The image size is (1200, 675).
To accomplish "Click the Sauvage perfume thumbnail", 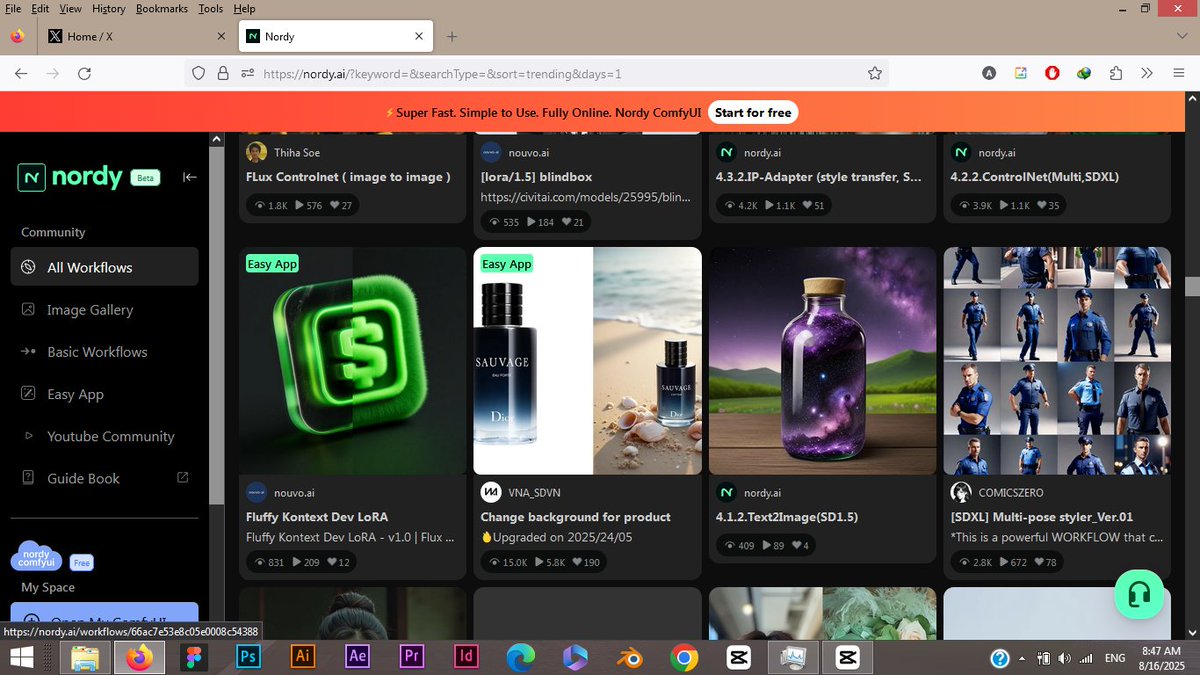I will (x=588, y=361).
